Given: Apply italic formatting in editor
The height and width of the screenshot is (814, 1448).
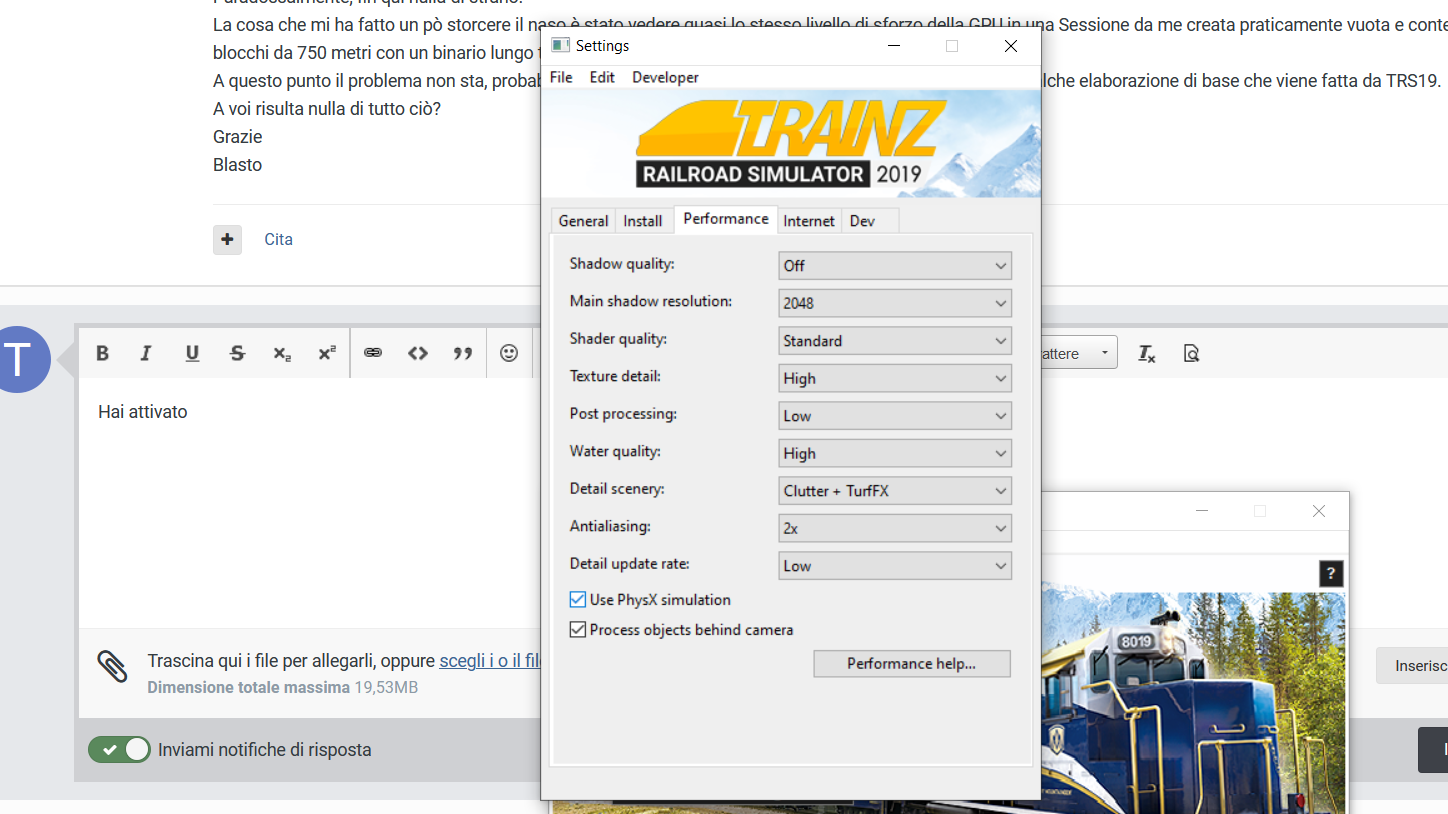Looking at the screenshot, I should point(146,353).
